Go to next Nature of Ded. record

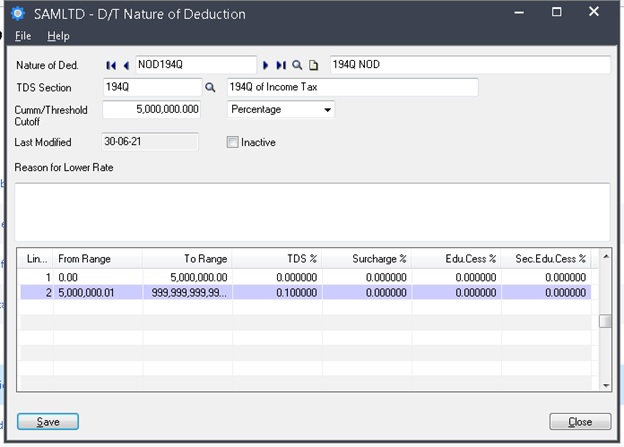click(x=265, y=65)
